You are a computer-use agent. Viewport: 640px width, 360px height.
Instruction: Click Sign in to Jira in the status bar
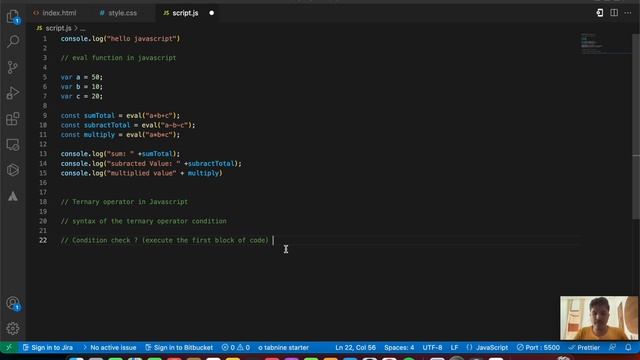coord(48,348)
